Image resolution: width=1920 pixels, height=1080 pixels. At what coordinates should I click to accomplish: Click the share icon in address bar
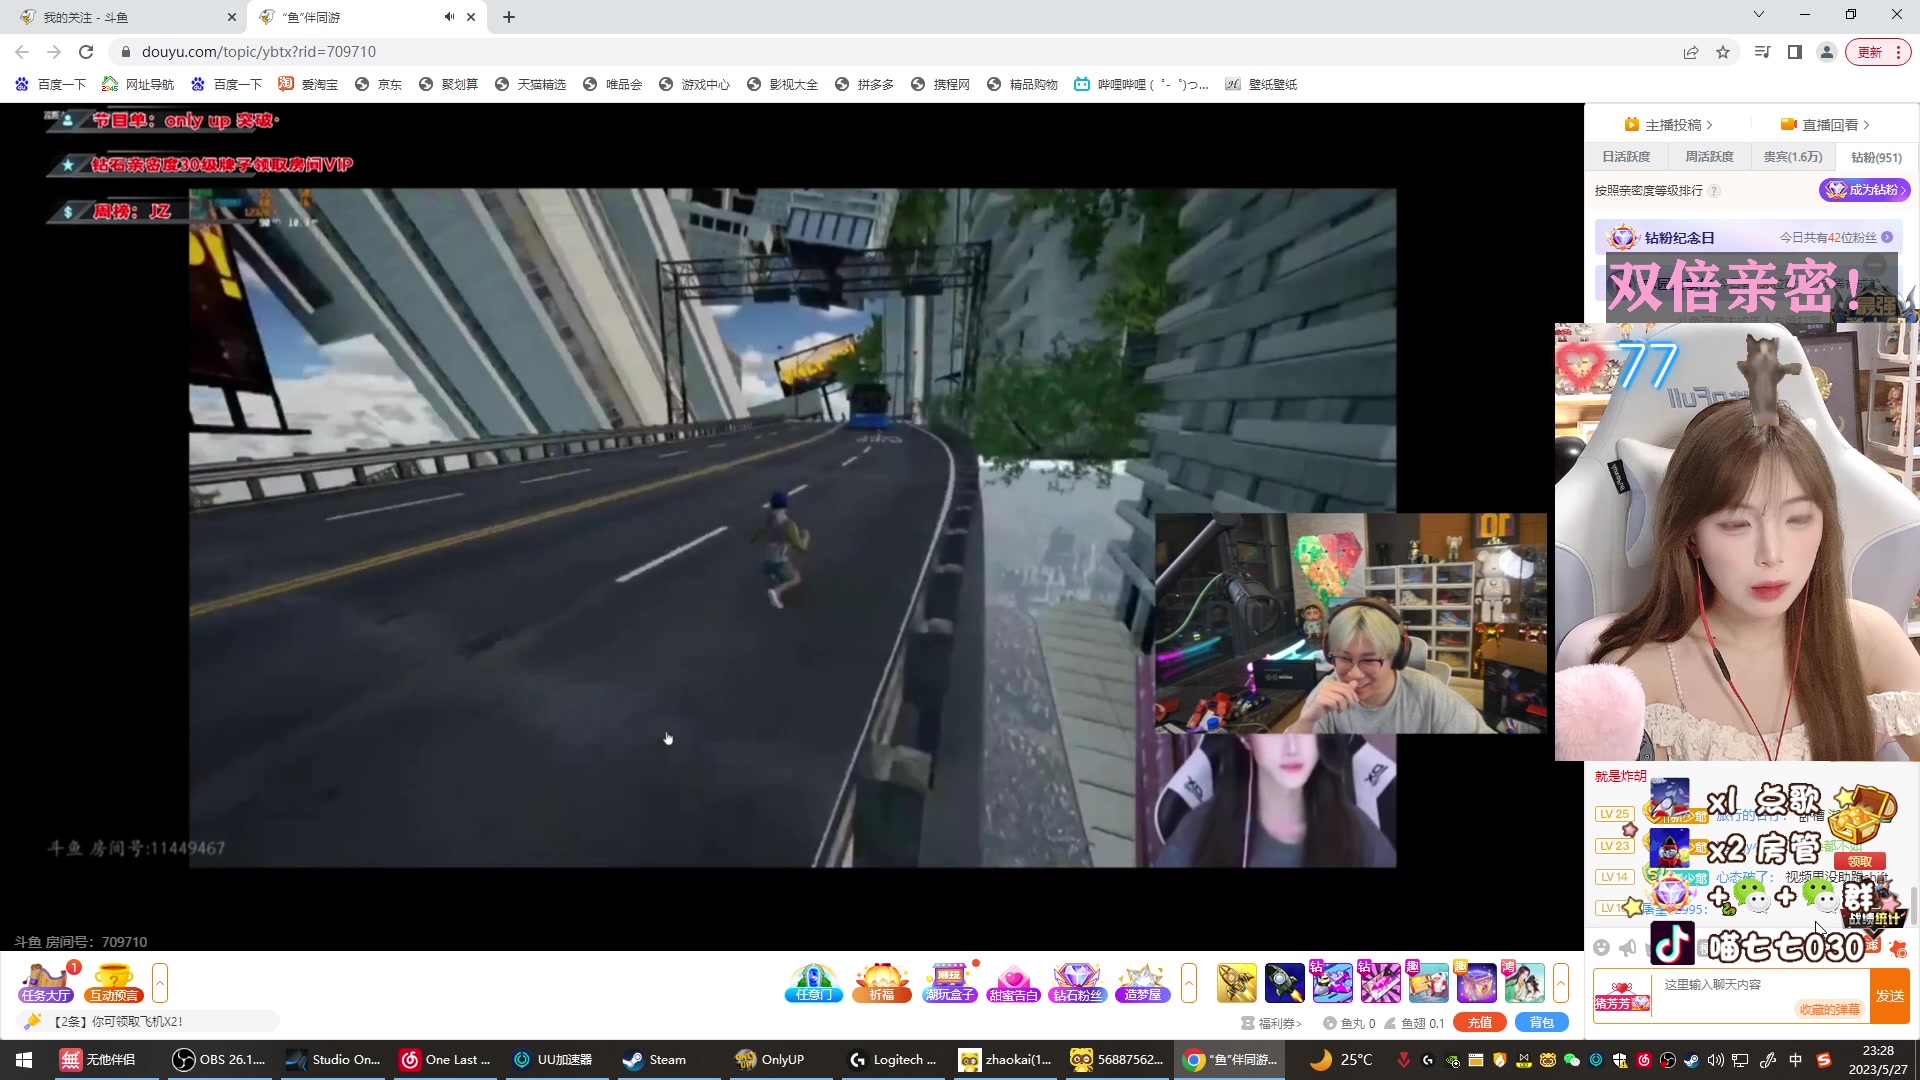click(x=1691, y=52)
